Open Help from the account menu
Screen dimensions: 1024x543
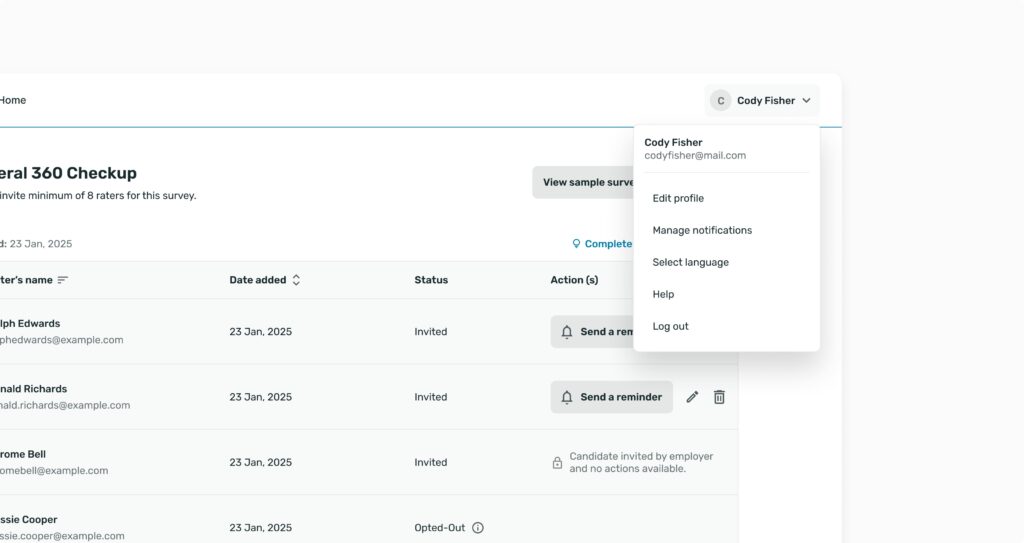click(x=663, y=294)
